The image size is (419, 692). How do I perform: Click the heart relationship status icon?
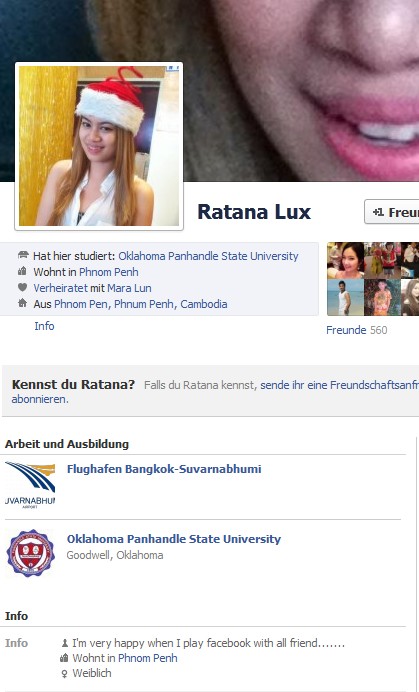point(23,287)
